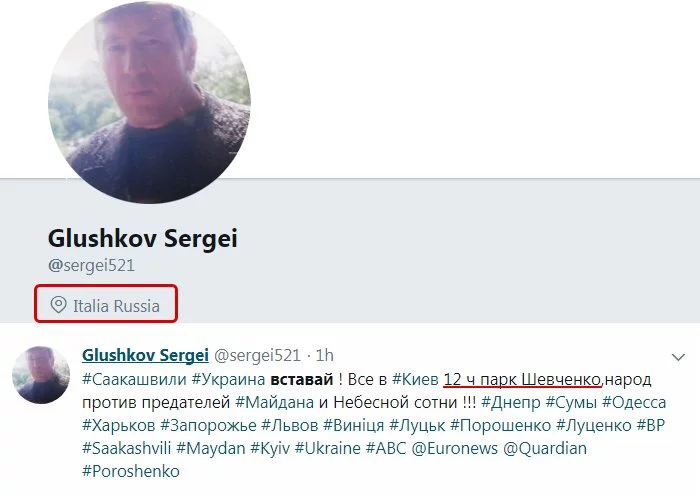
Task: Click the Glushkov Sergei profile header name
Action: coord(143,238)
